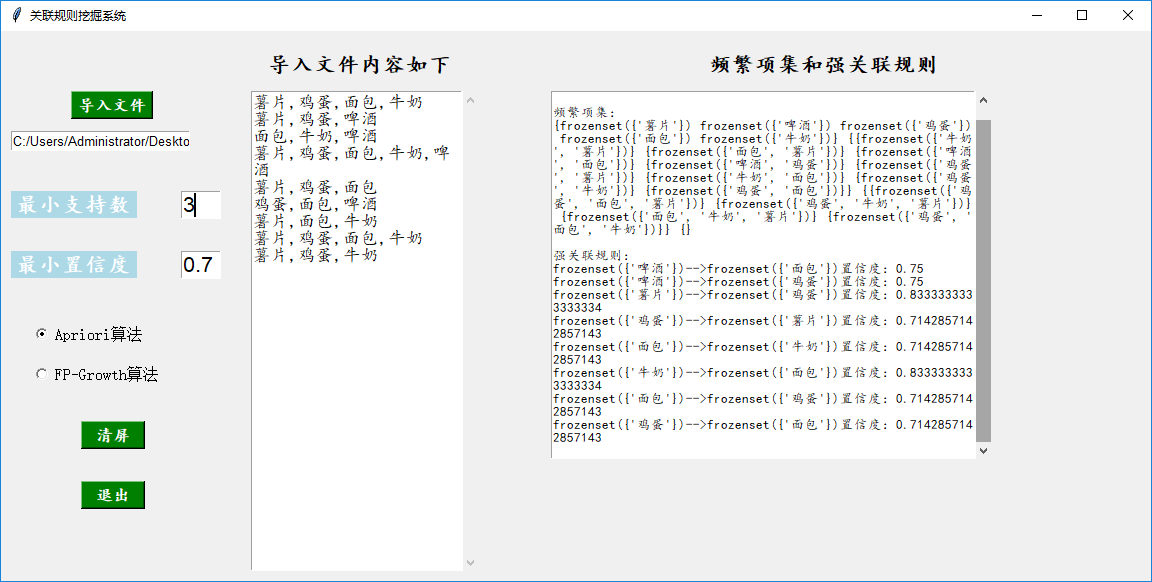Click the last line 薯片,鸡蛋,牛奶
Viewport: 1152px width, 582px height.
pos(316,255)
